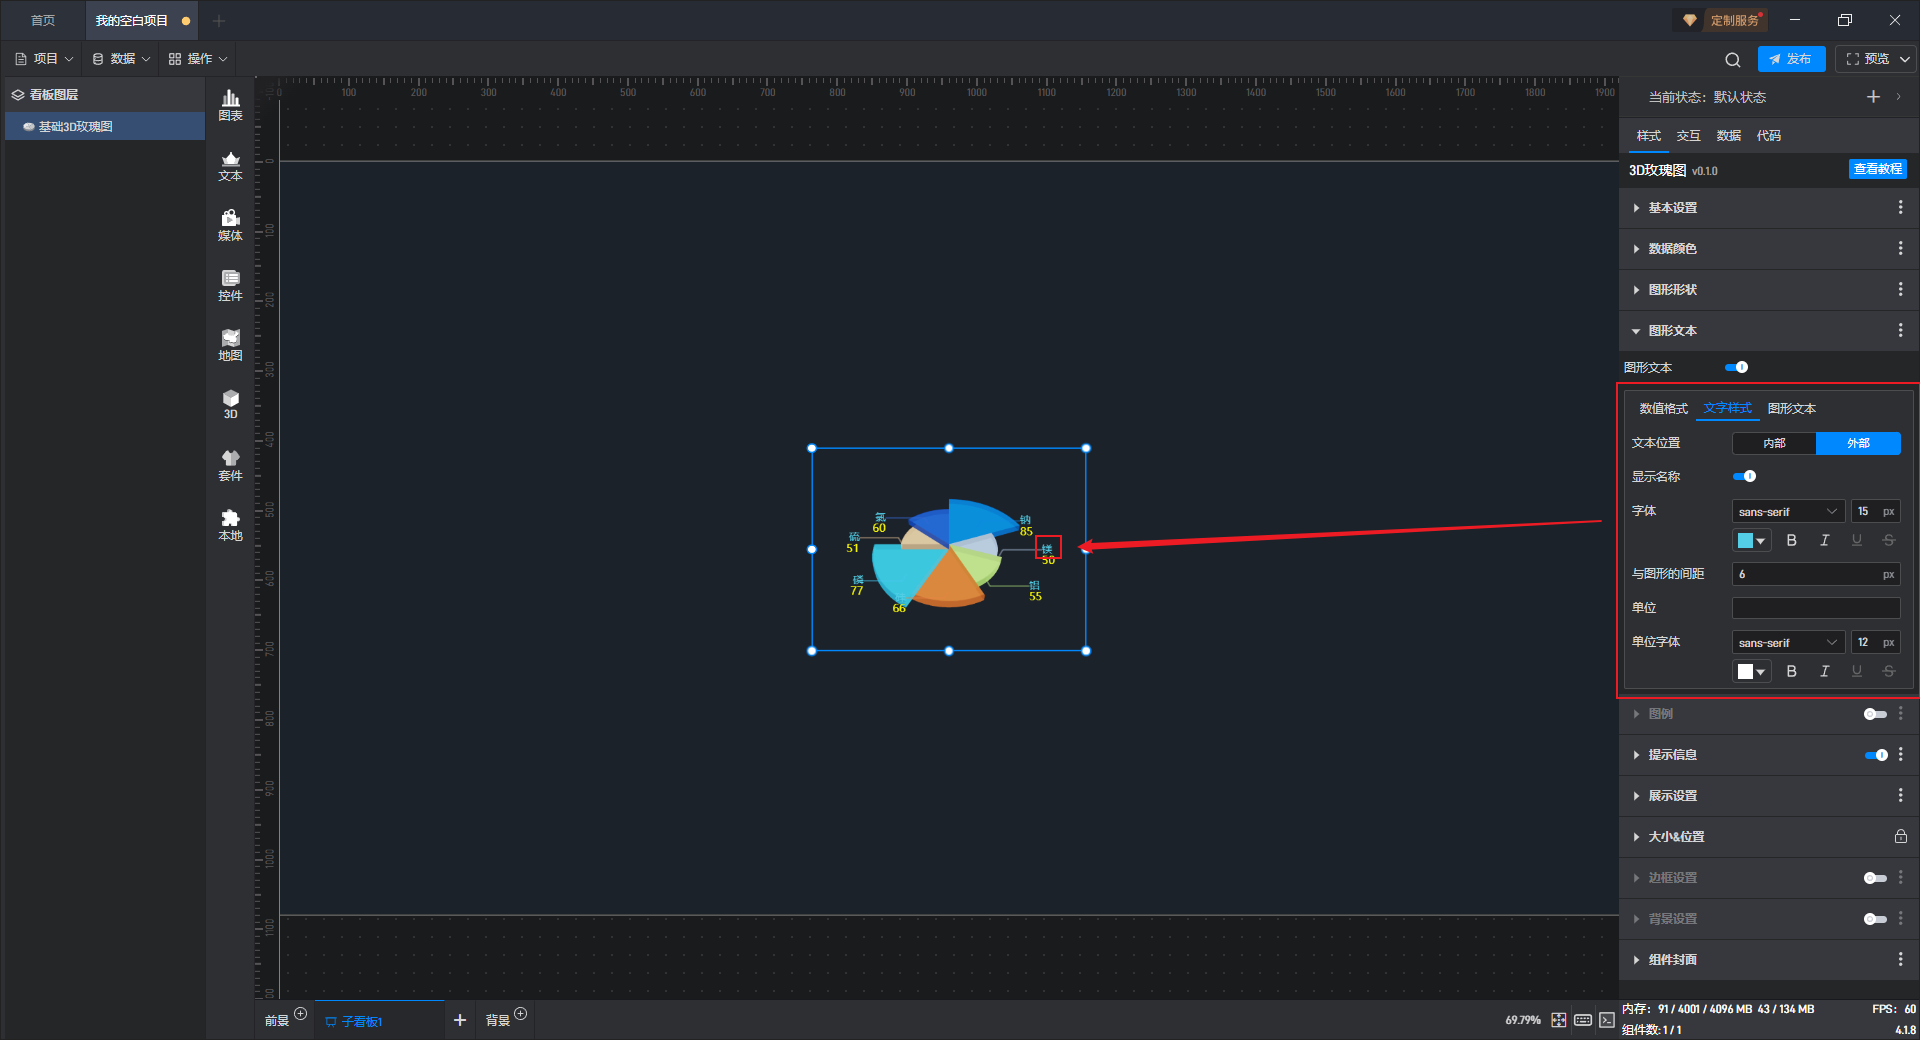Click the 与图形的间距 spacing input field

[1816, 574]
